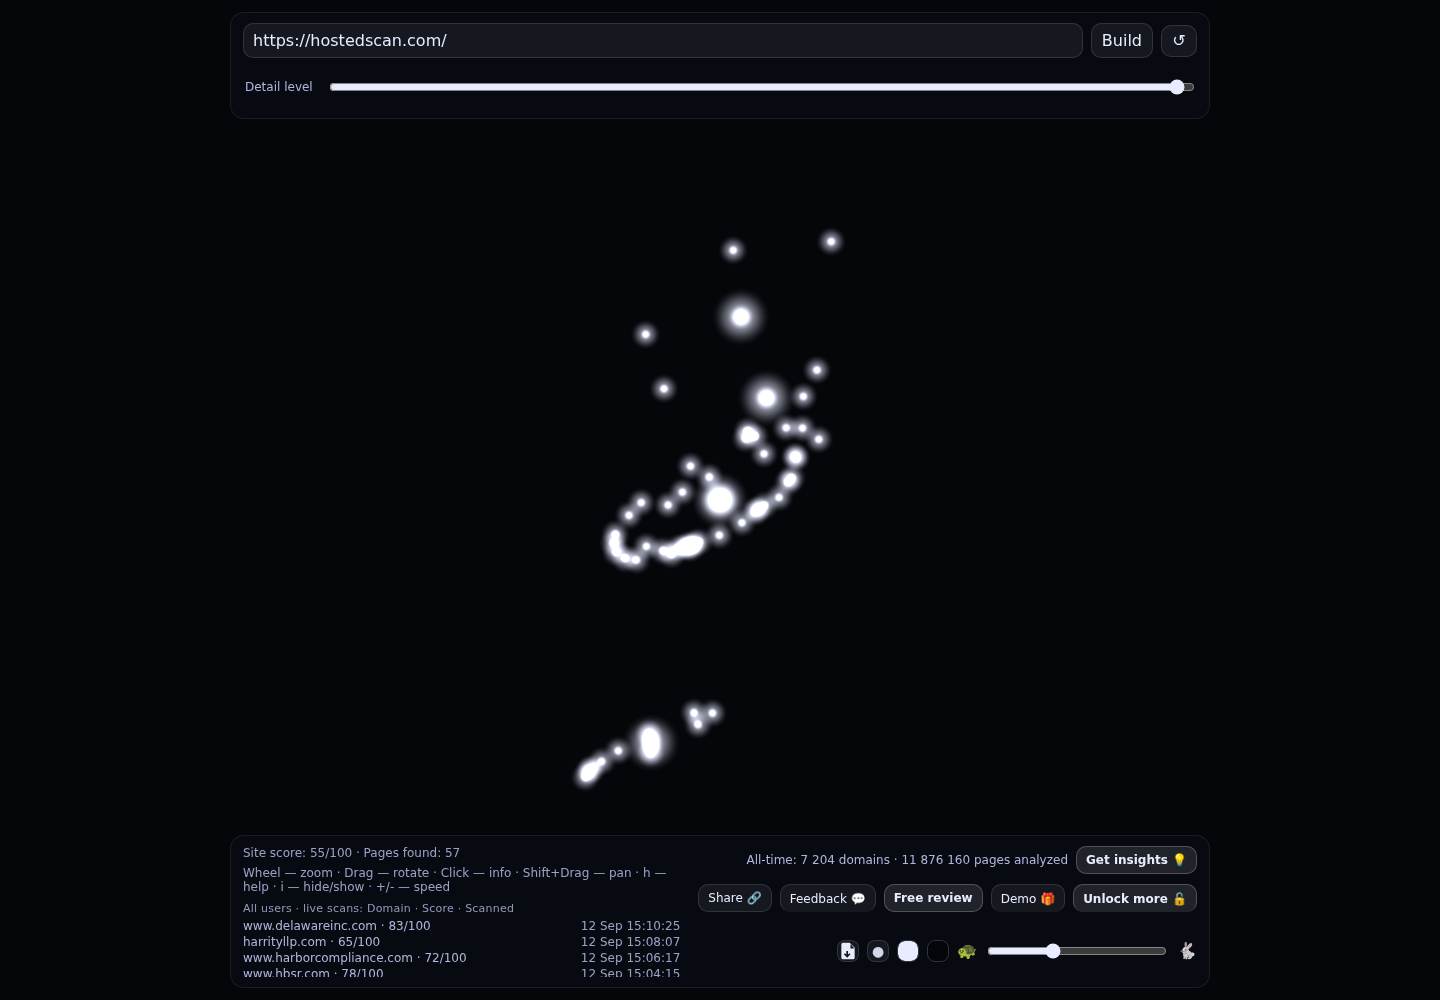This screenshot has height=1000, width=1440.
Task: Launch the Demo
Action: [x=1027, y=898]
